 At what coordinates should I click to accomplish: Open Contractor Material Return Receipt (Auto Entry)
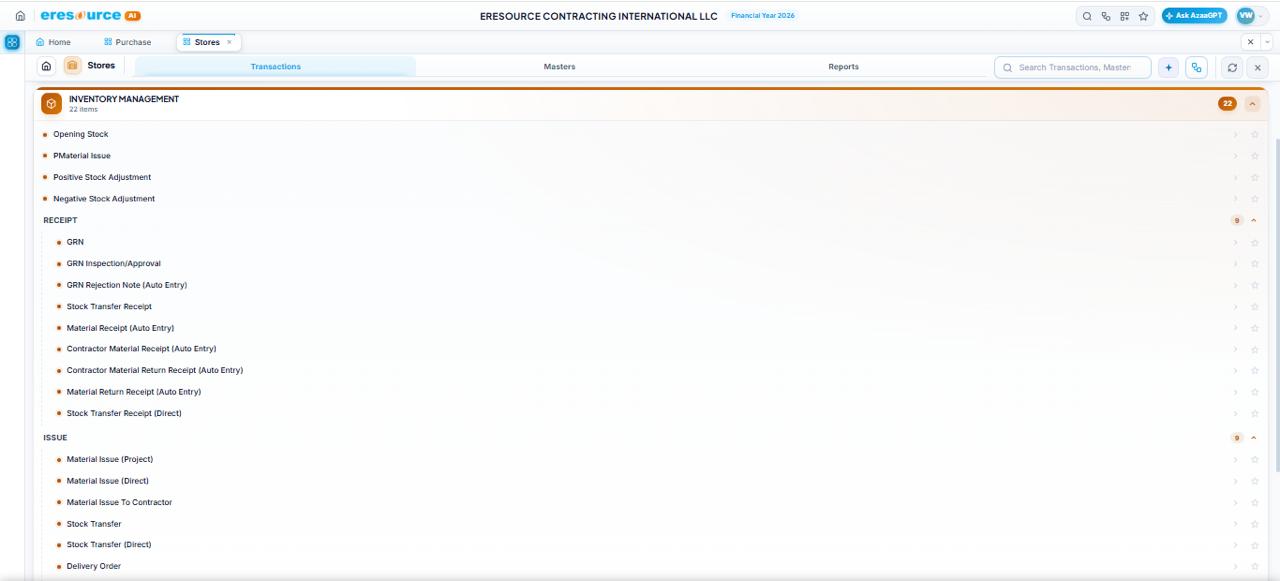coord(154,370)
